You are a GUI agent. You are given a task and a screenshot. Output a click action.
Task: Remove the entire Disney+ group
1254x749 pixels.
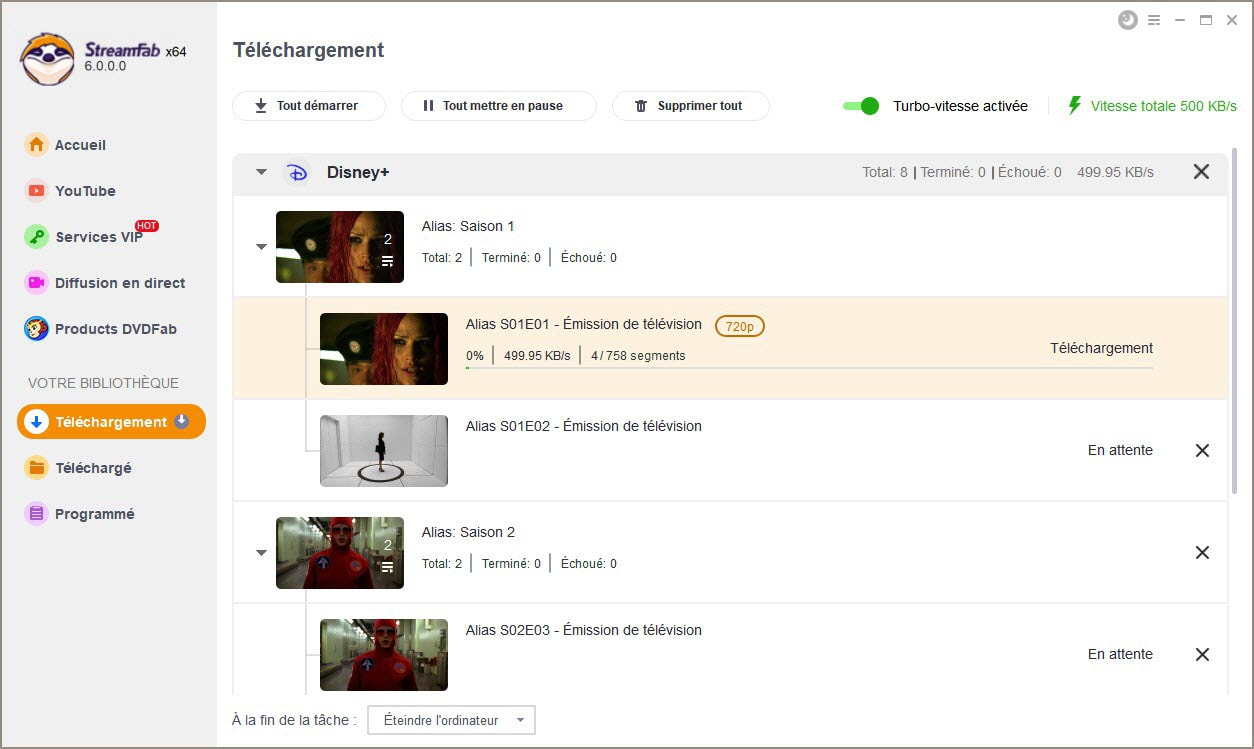(x=1202, y=172)
